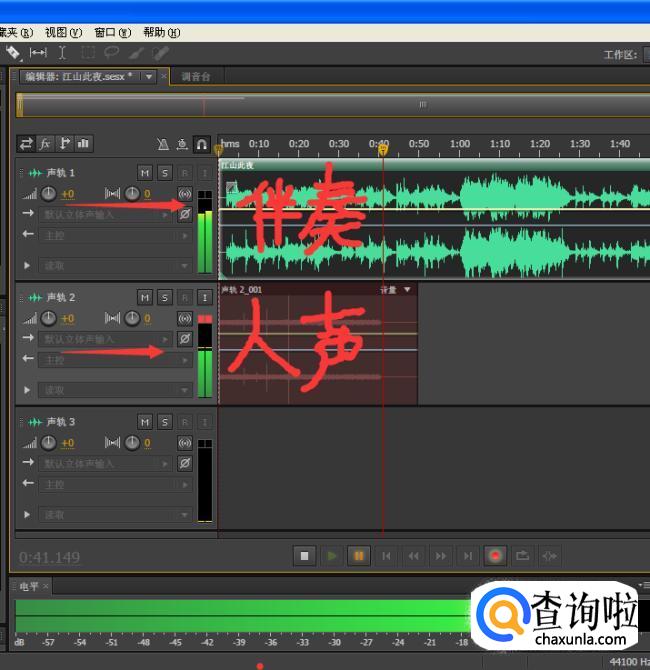Select the Razor tool in top toolbar

coord(13,53)
